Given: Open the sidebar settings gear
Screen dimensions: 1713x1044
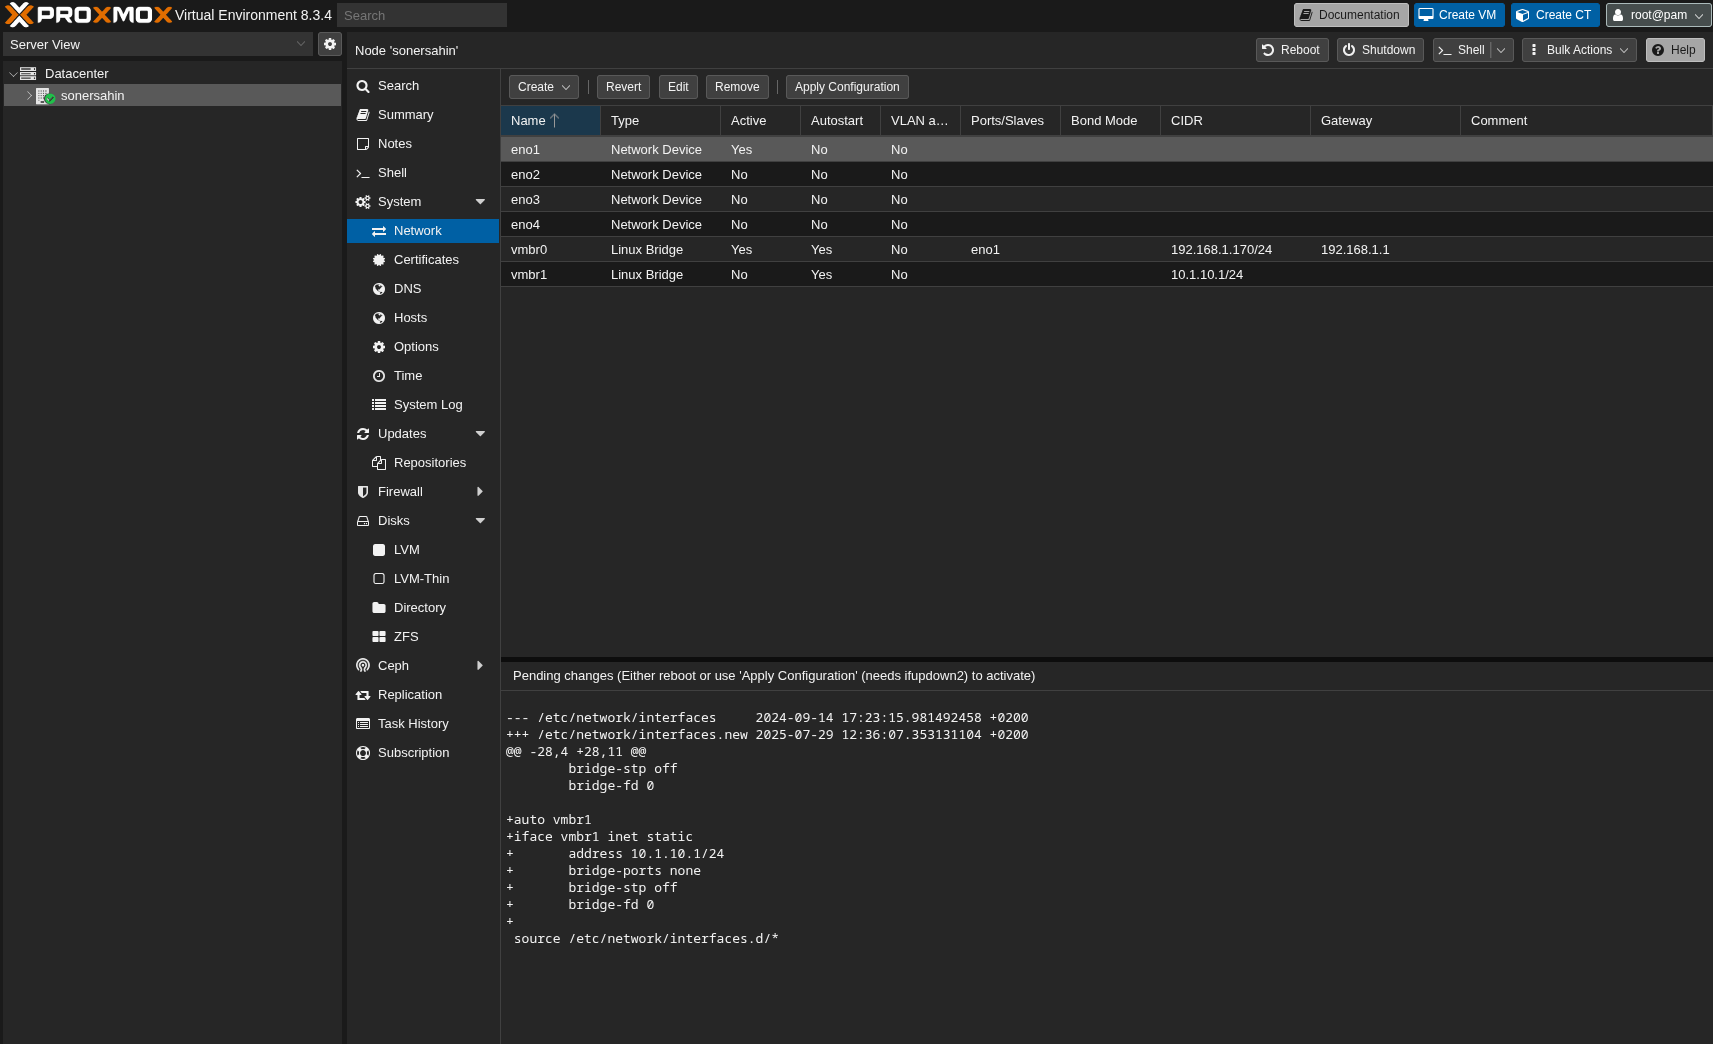Looking at the screenshot, I should pyautogui.click(x=330, y=44).
